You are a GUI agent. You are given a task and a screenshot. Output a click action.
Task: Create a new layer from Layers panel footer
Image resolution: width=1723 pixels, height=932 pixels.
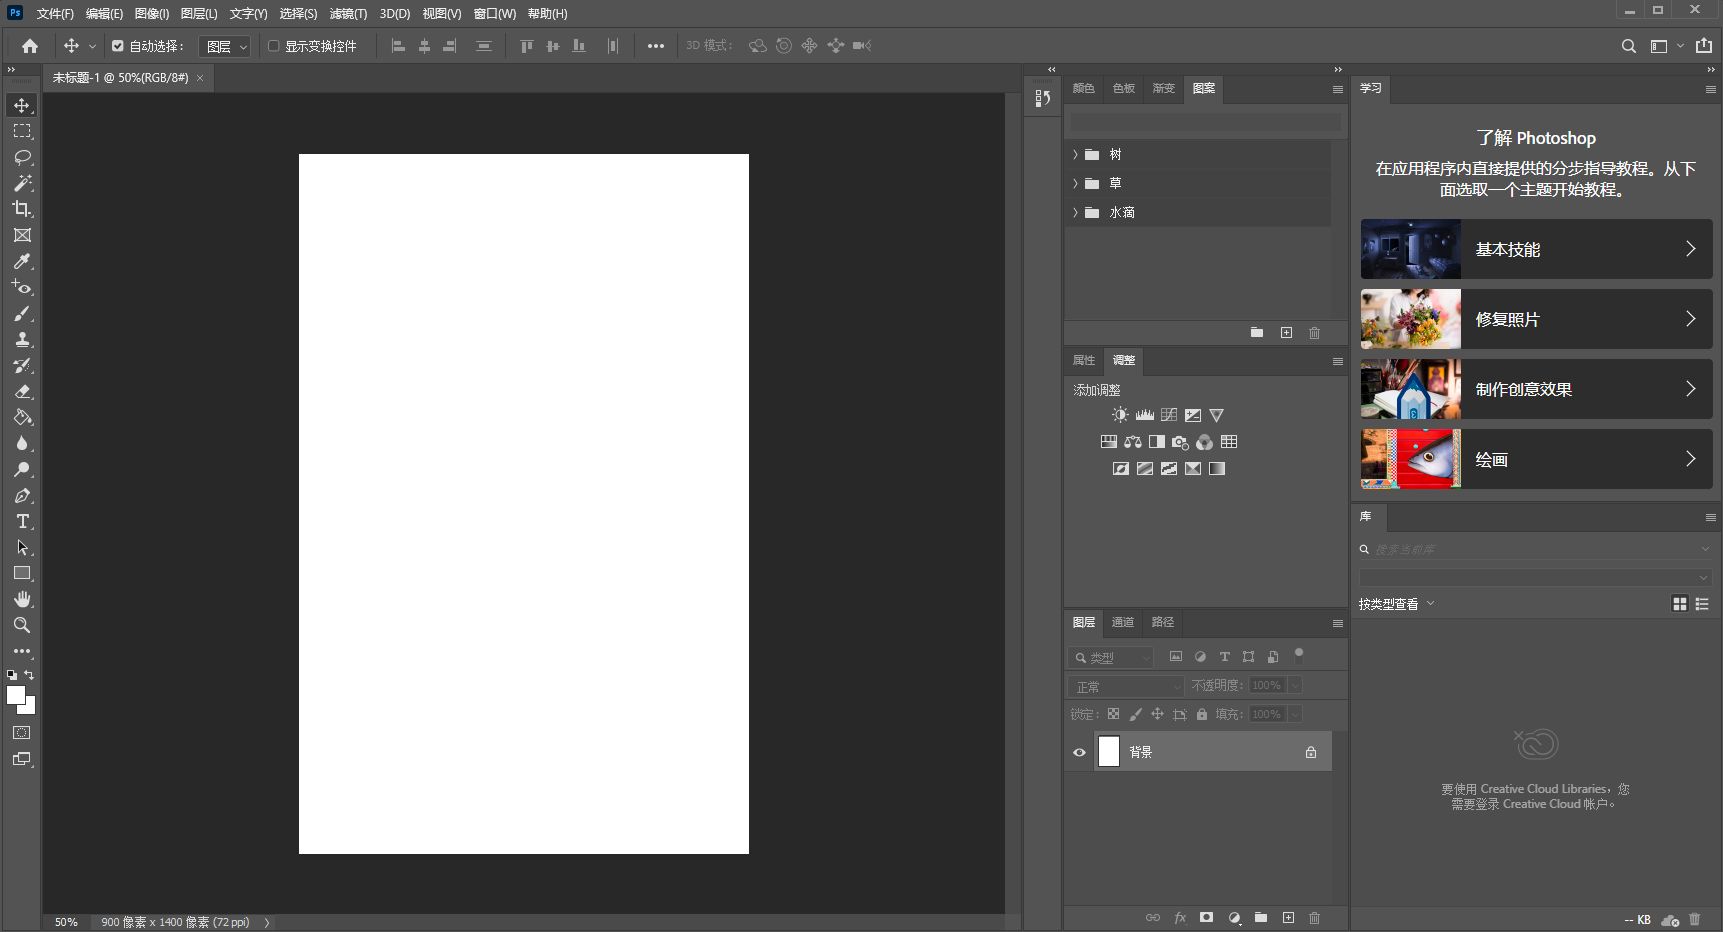[1288, 917]
